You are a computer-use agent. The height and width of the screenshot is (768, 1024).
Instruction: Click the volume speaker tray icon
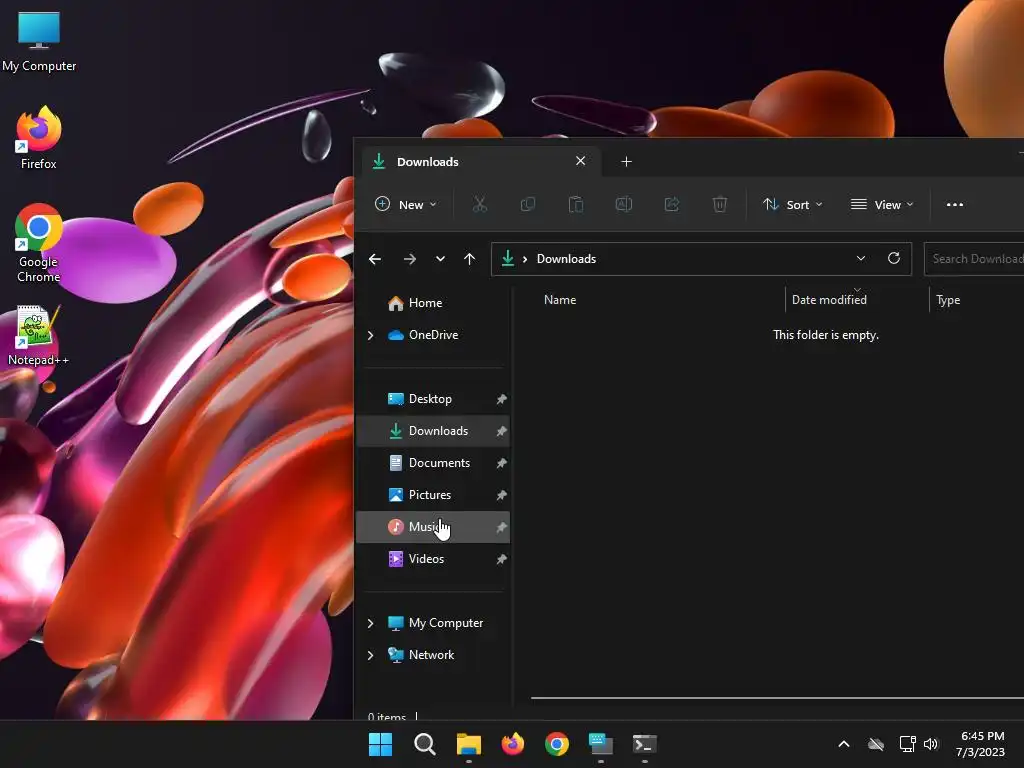pyautogui.click(x=931, y=744)
